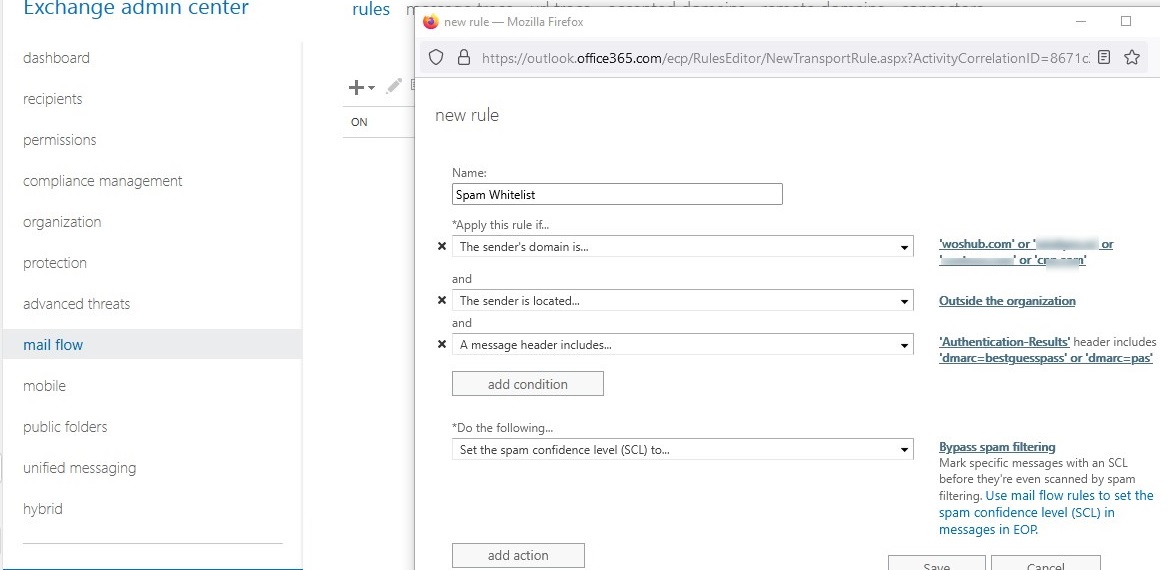1168x570 pixels.
Task: Go to protection in the sidebar
Action: [55, 263]
